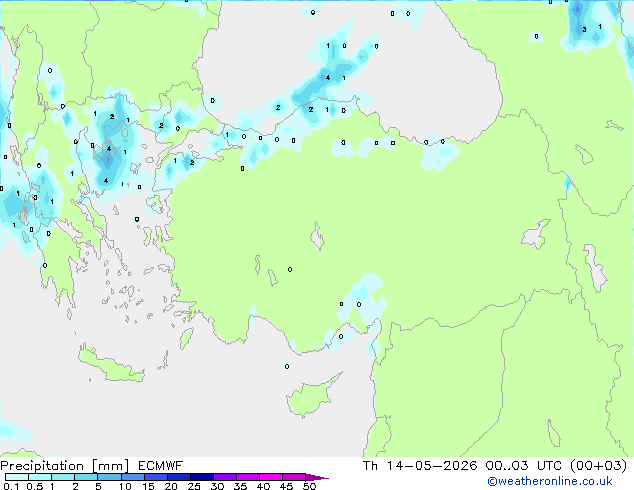Click the 25–30 mm navy swatch
The height and width of the screenshot is (490, 634).
(201, 477)
